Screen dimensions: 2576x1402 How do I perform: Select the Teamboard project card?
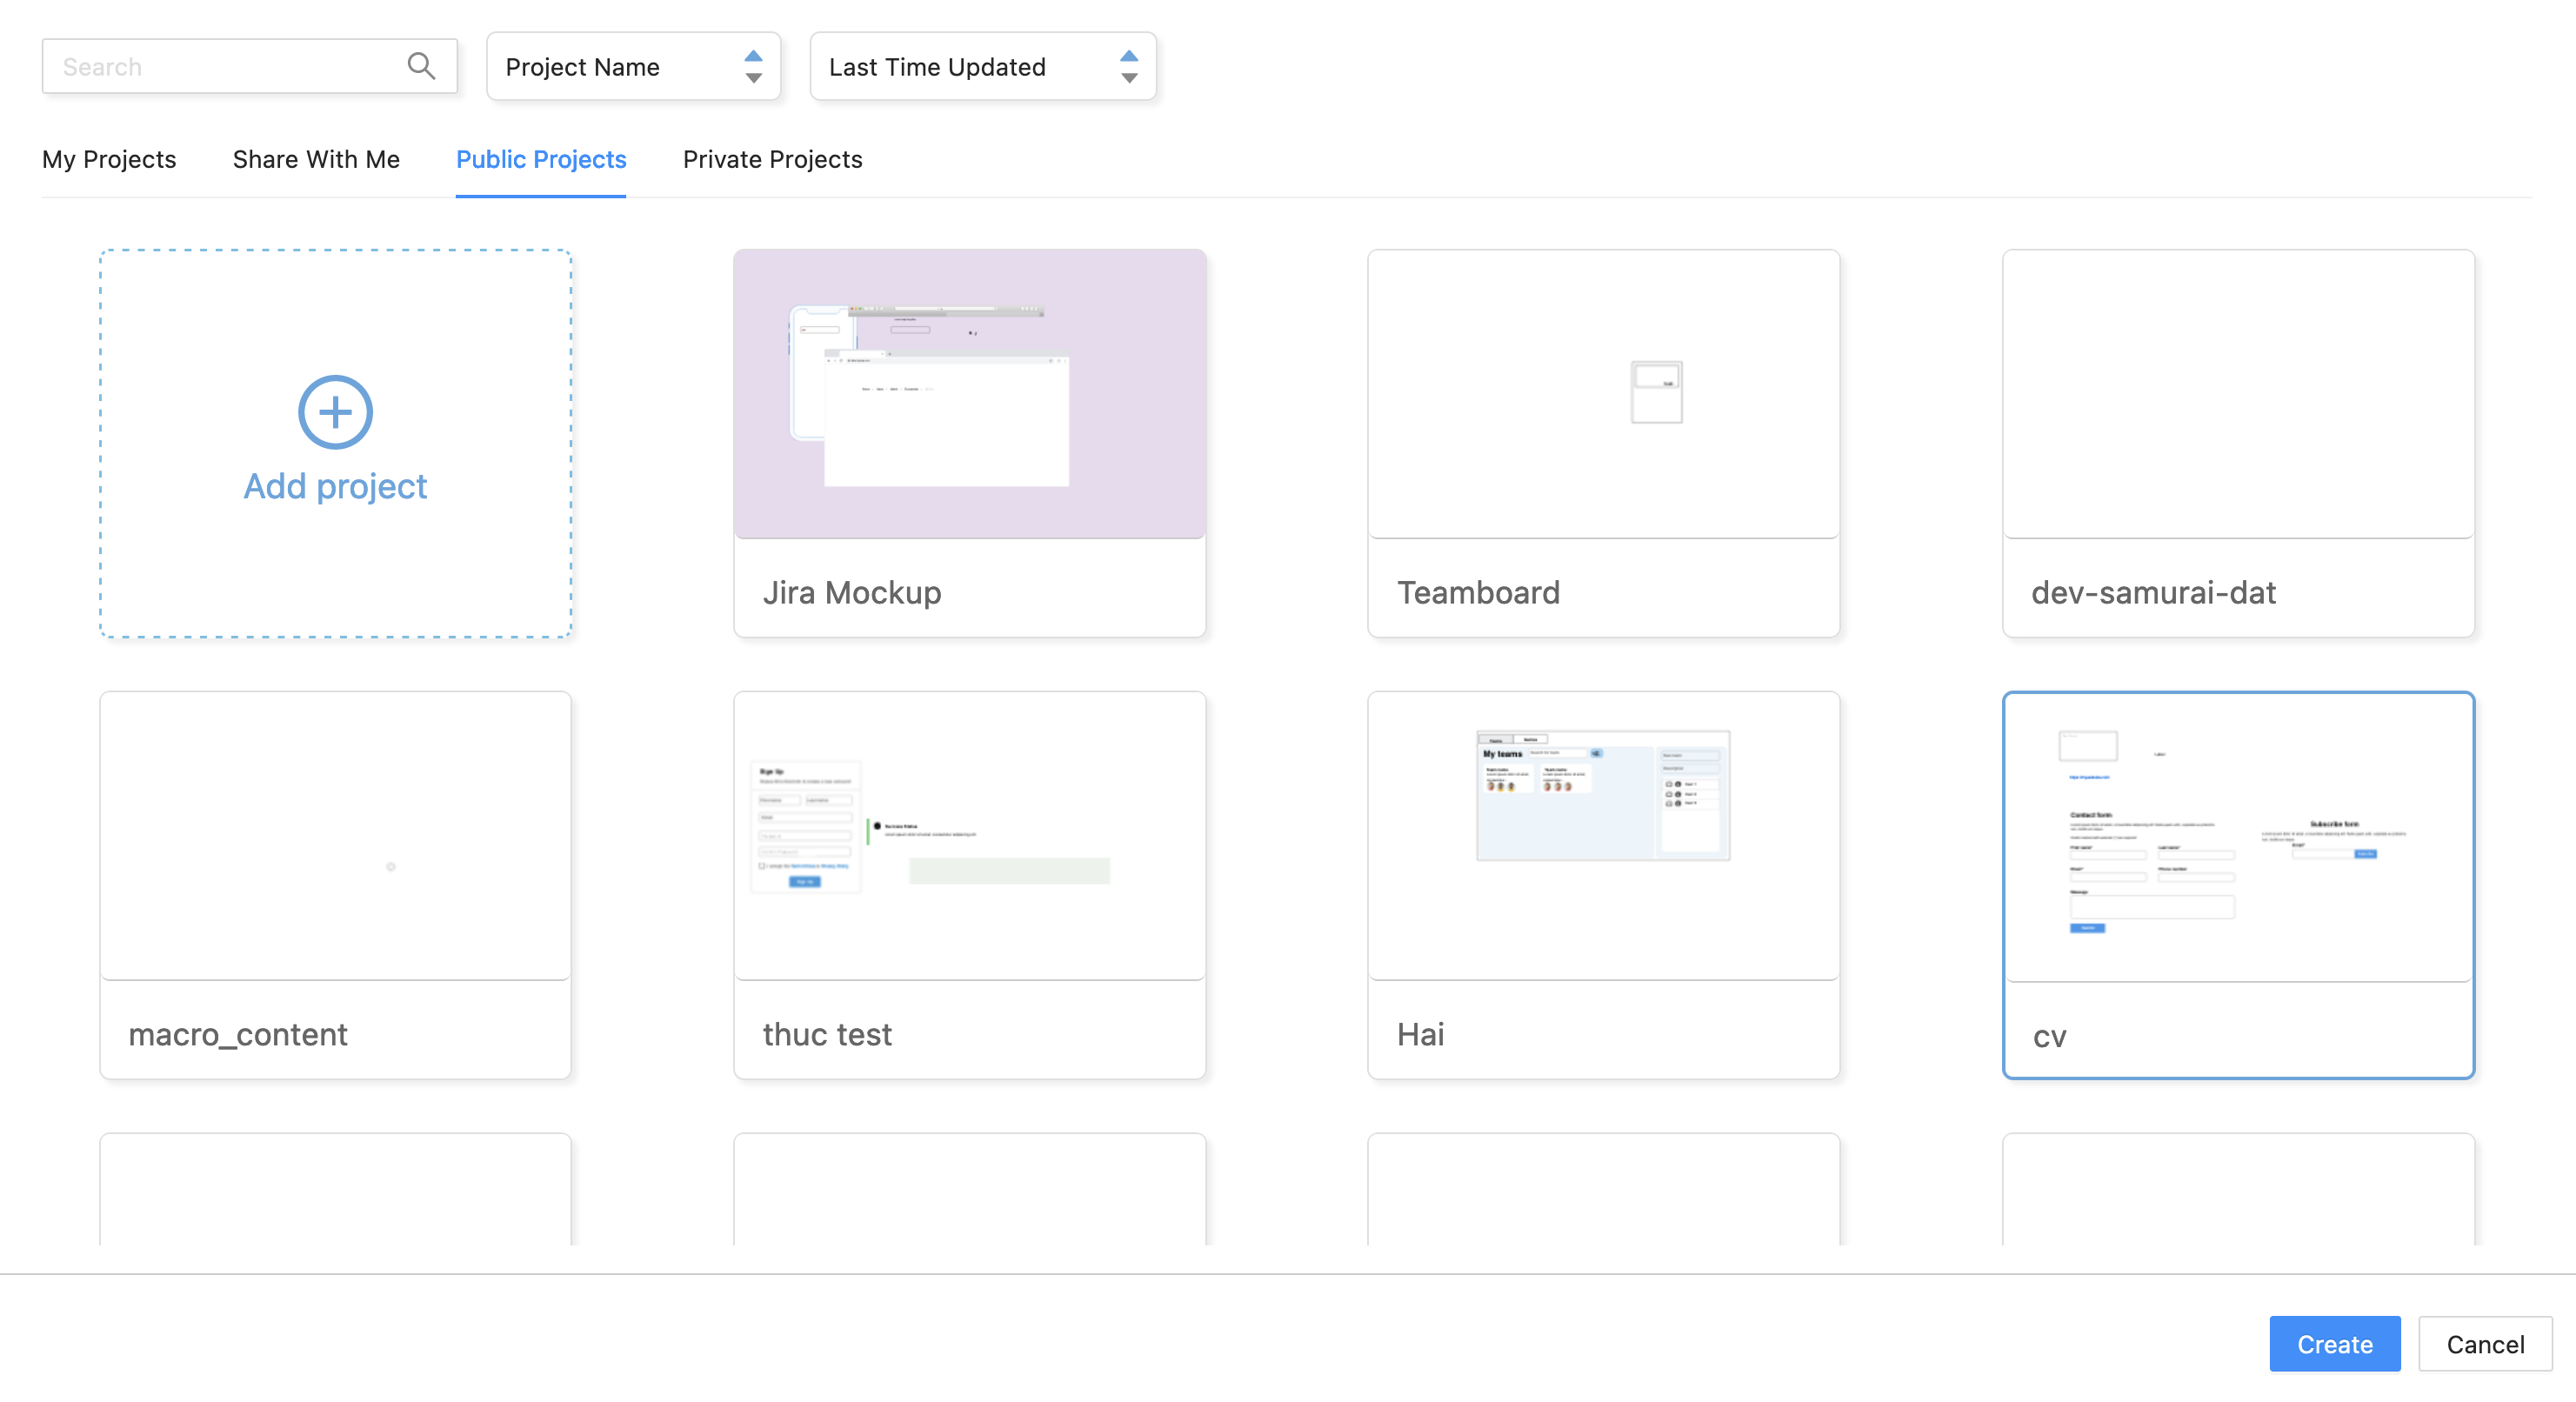point(1603,443)
